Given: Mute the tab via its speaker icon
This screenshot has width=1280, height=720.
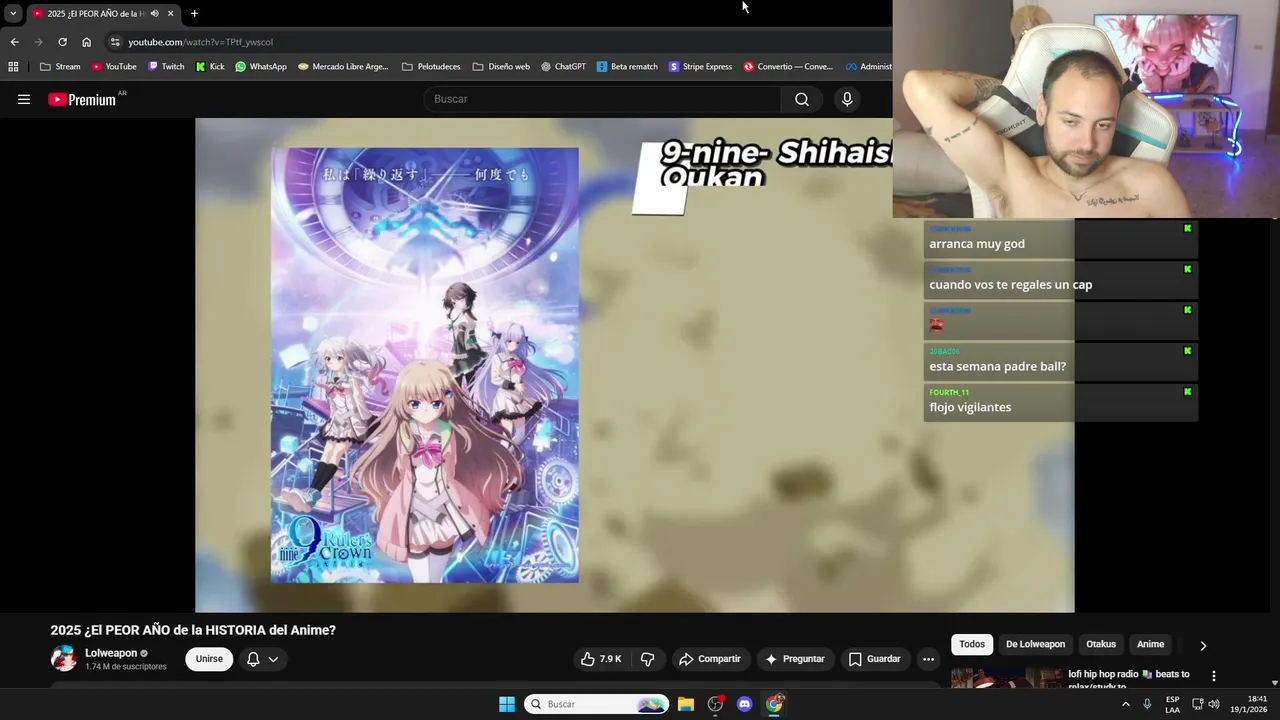Looking at the screenshot, I should [154, 13].
